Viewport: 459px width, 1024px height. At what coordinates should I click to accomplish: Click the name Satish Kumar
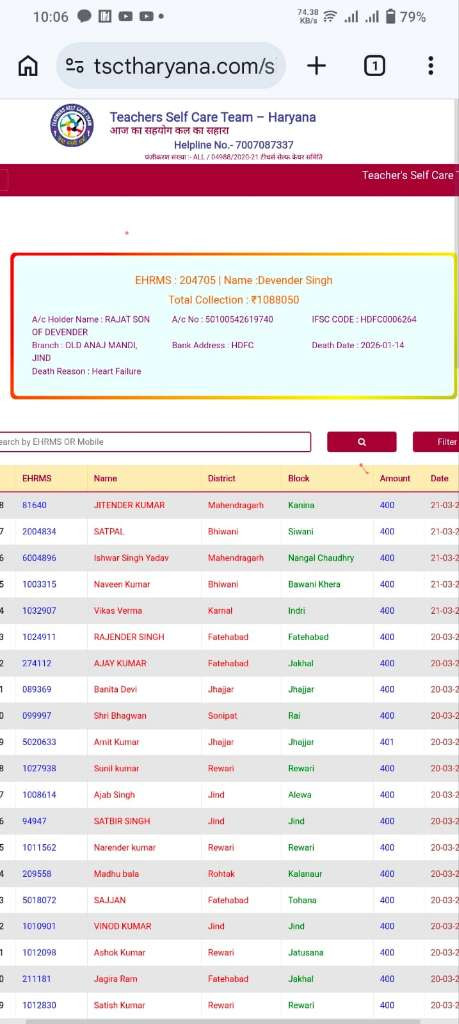click(x=119, y=1005)
